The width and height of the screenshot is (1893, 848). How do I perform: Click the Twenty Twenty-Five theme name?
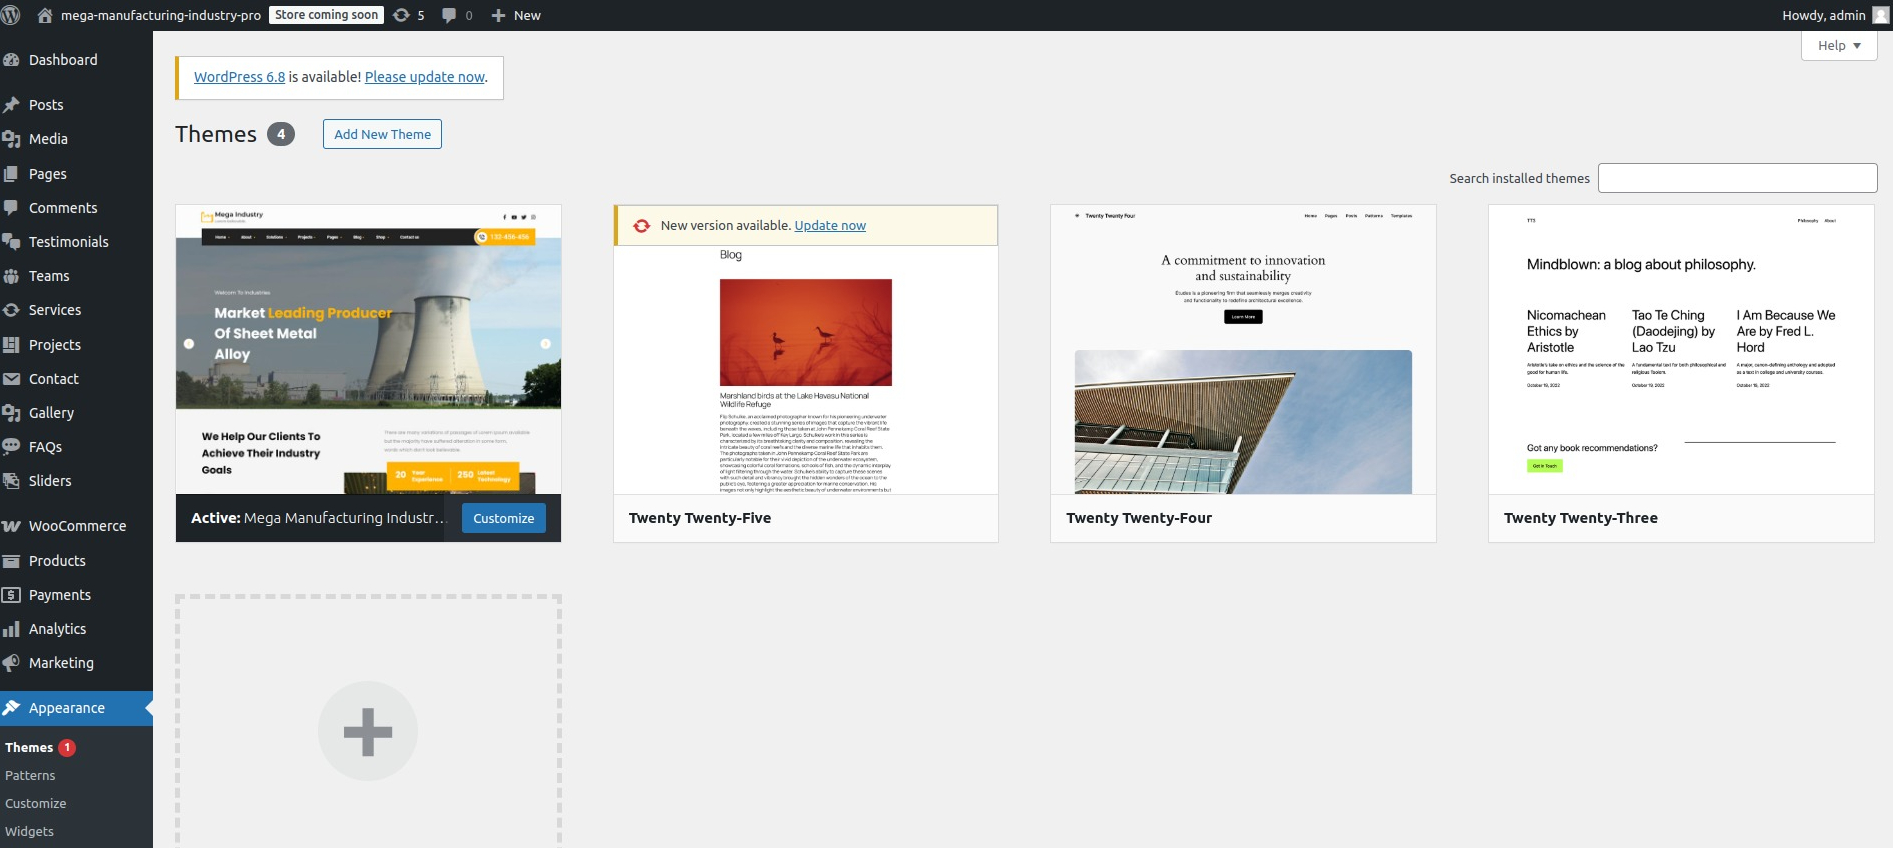click(x=700, y=518)
